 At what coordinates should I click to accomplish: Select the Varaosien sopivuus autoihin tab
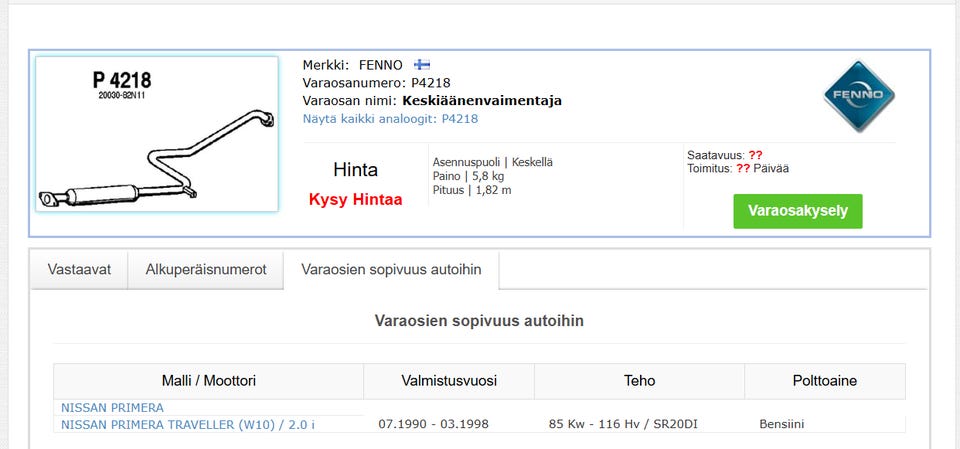coord(391,270)
